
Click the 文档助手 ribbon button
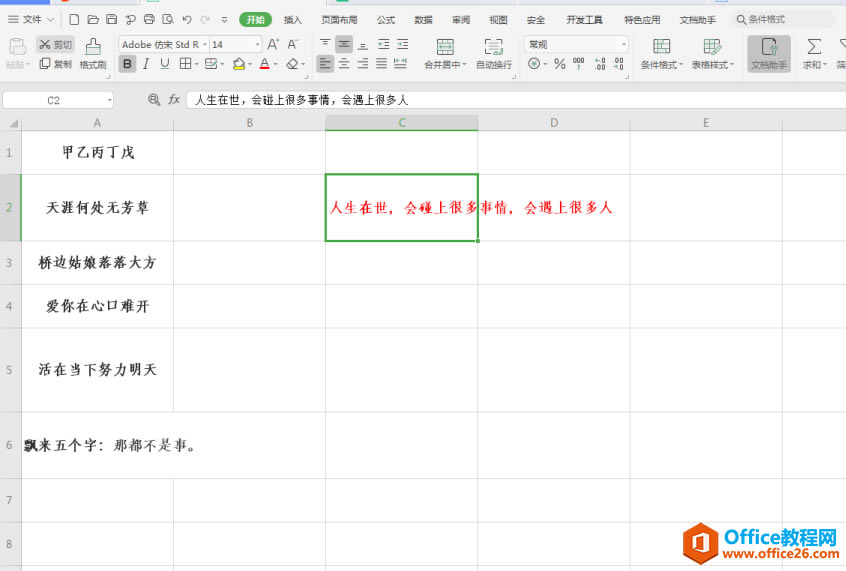click(x=769, y=53)
